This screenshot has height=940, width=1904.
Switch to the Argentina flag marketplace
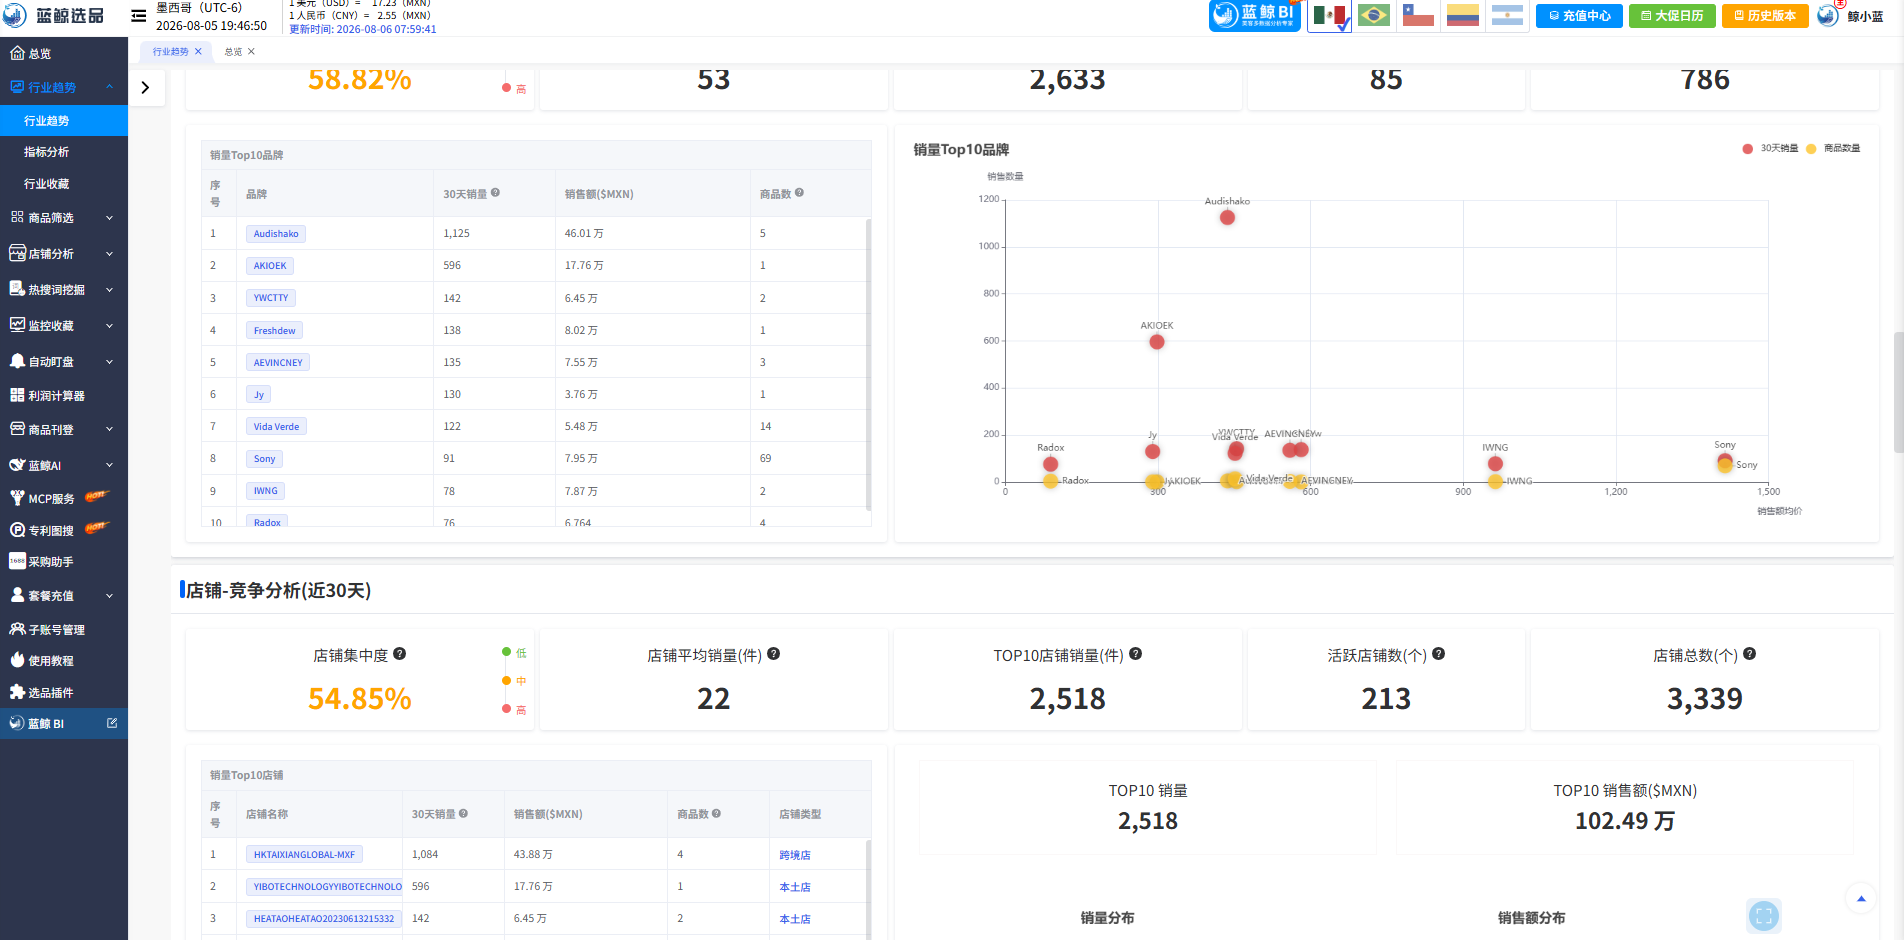pyautogui.click(x=1507, y=16)
